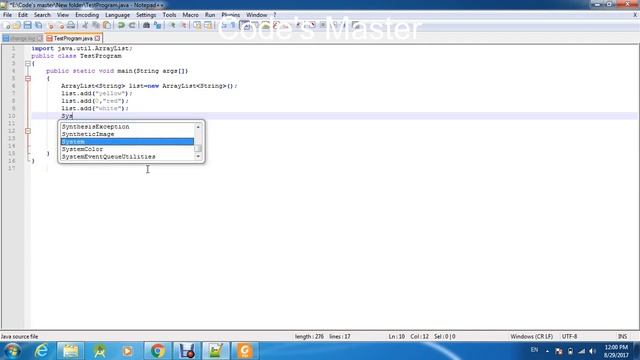Click 'Java source file' in the status bar
Screen dimensions: 640x360
pyautogui.click(x=20, y=336)
